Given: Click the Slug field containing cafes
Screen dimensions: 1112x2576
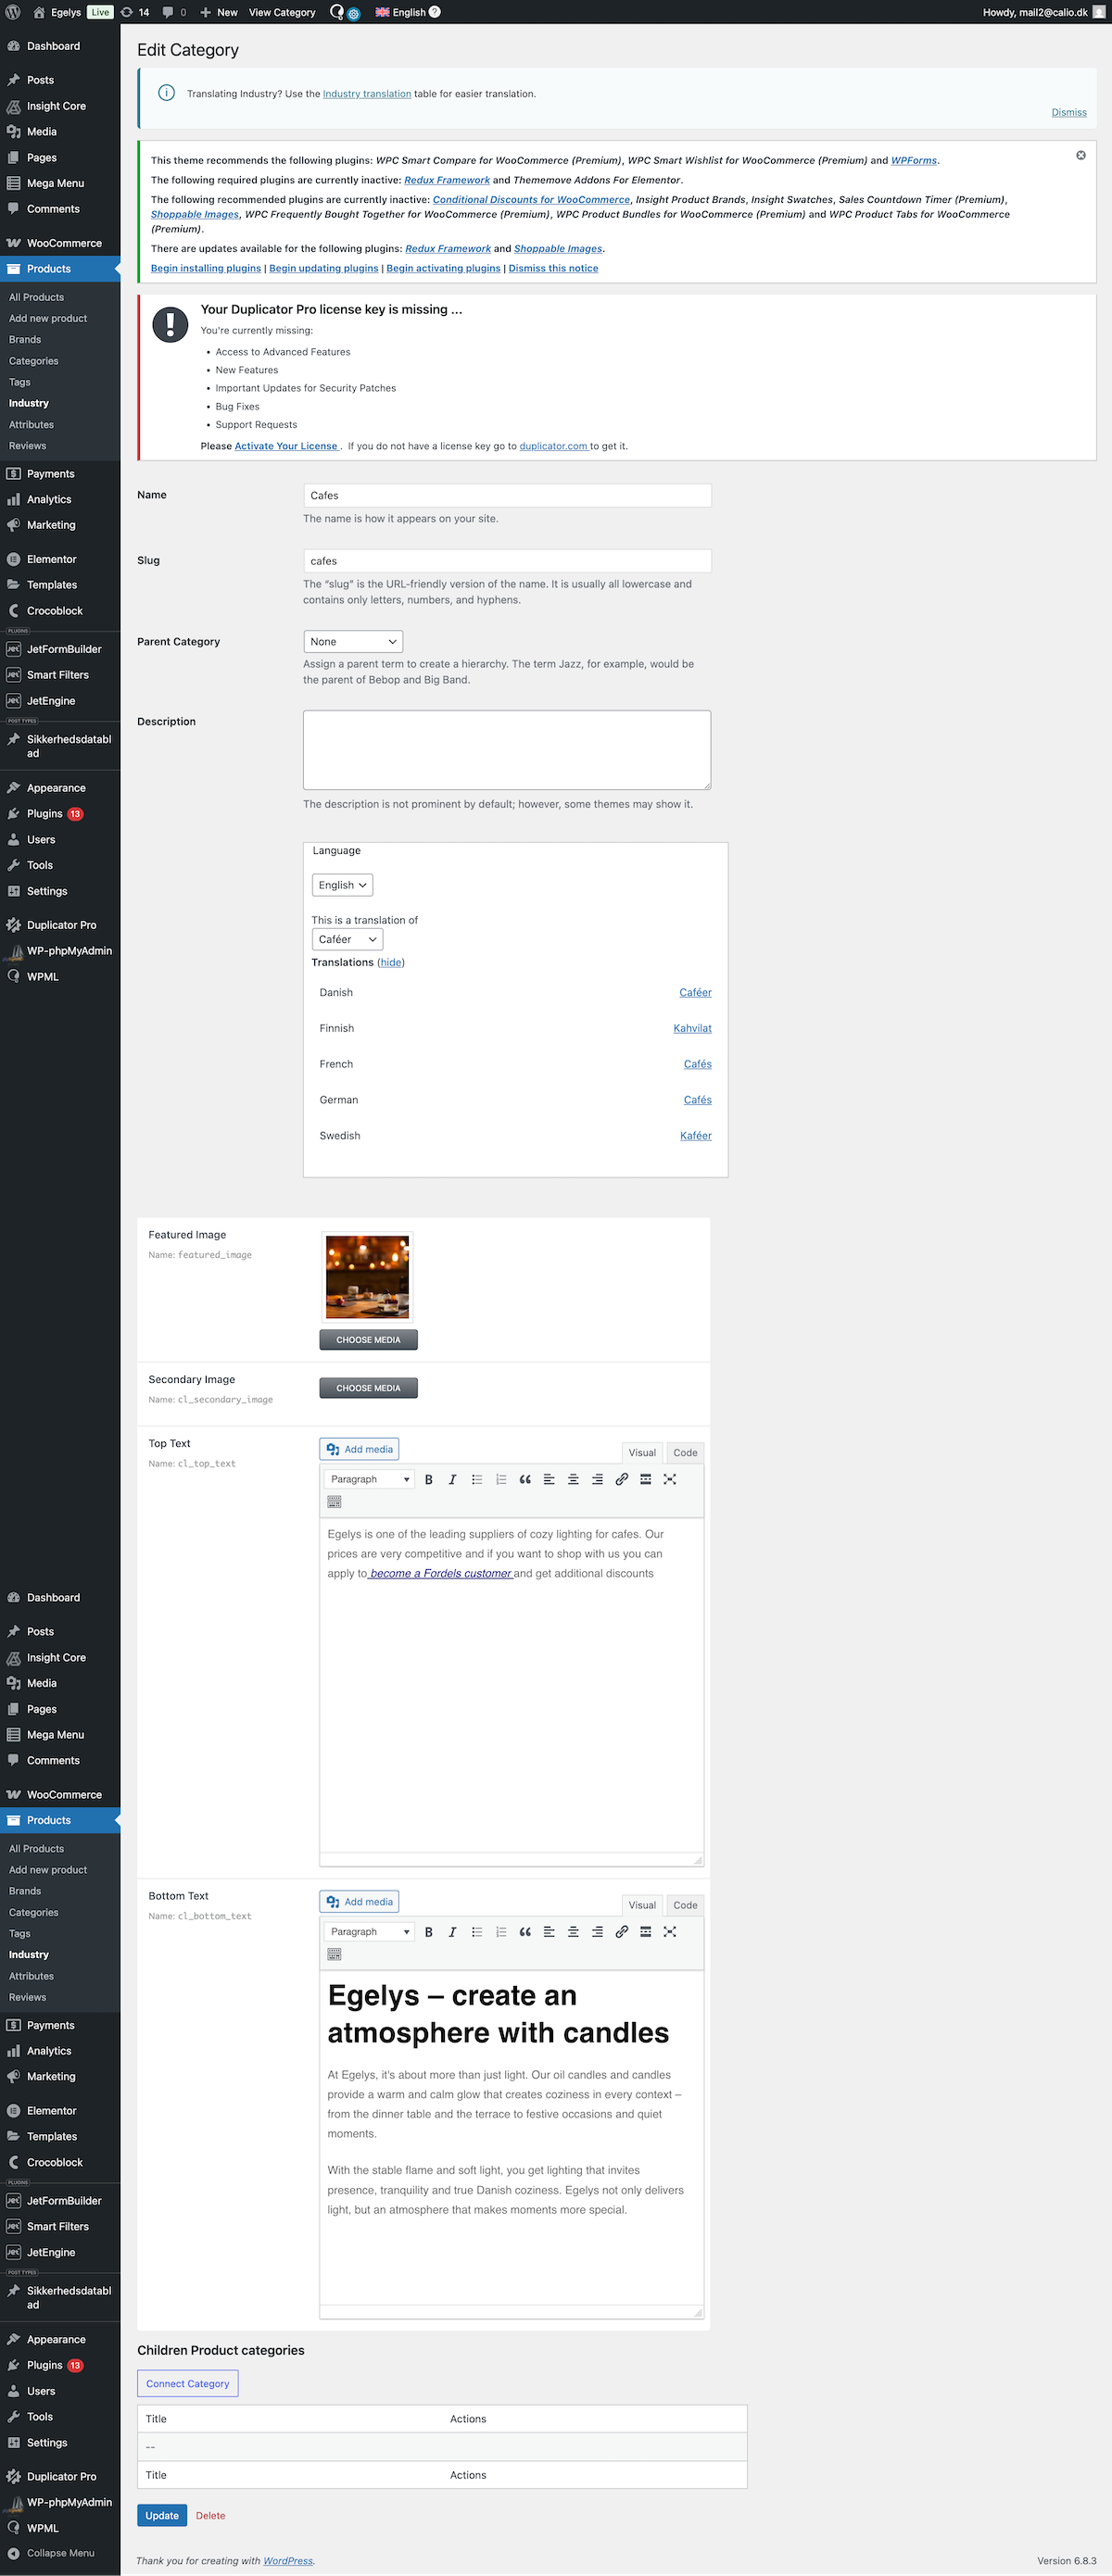Looking at the screenshot, I should (x=507, y=561).
